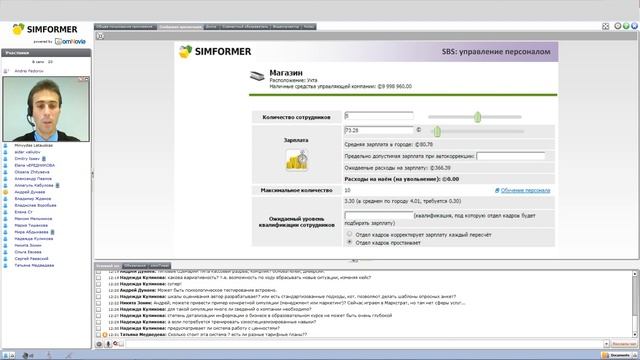Open the third short tab in top bar
This screenshot has width=640, height=360.
coord(211,27)
